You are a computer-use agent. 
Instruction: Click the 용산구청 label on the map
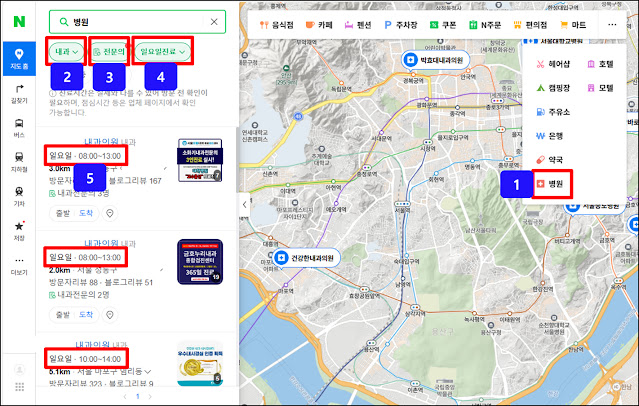(x=490, y=332)
